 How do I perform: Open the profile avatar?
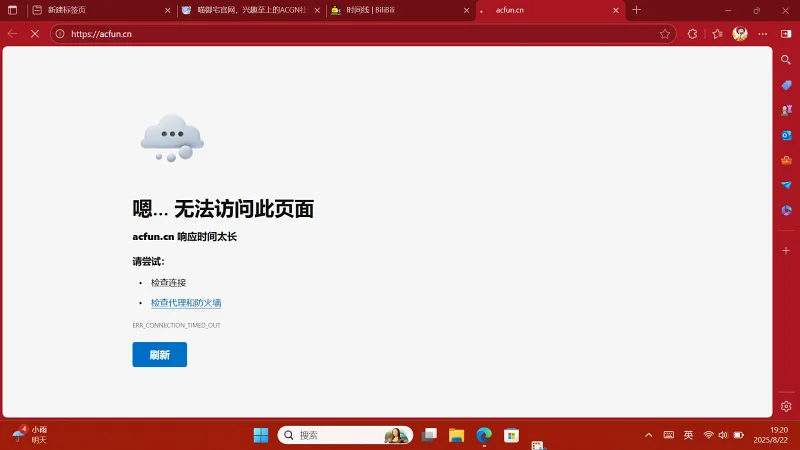tap(740, 34)
